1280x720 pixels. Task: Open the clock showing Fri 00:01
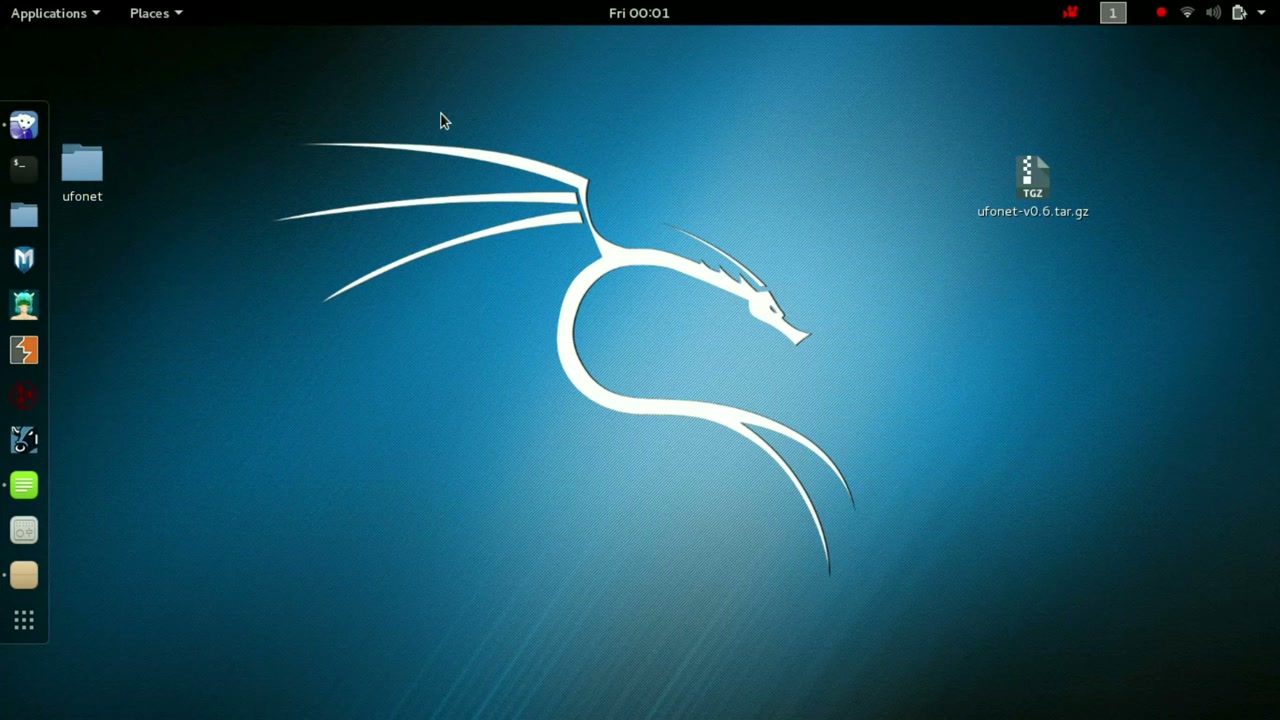pyautogui.click(x=639, y=13)
